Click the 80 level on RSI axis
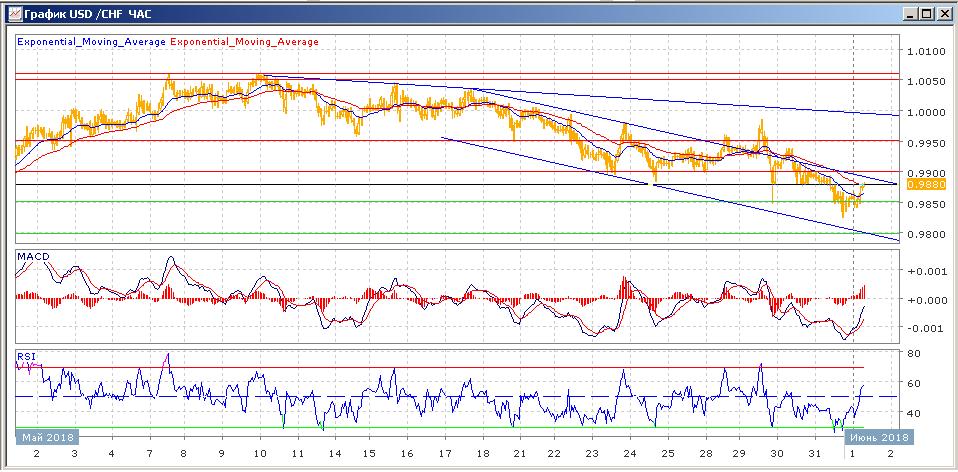This screenshot has width=958, height=472. [913, 353]
